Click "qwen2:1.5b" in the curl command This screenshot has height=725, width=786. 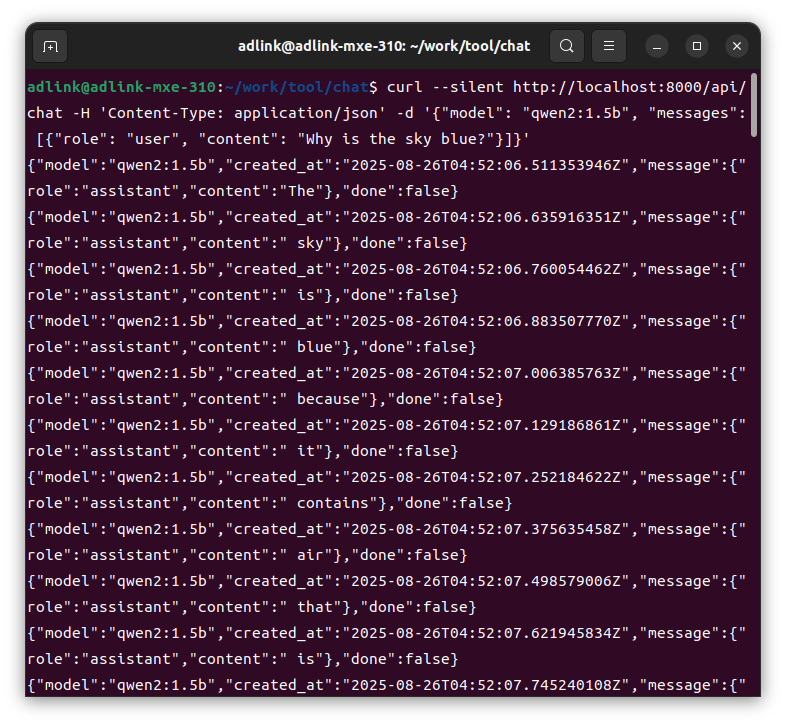pos(575,113)
